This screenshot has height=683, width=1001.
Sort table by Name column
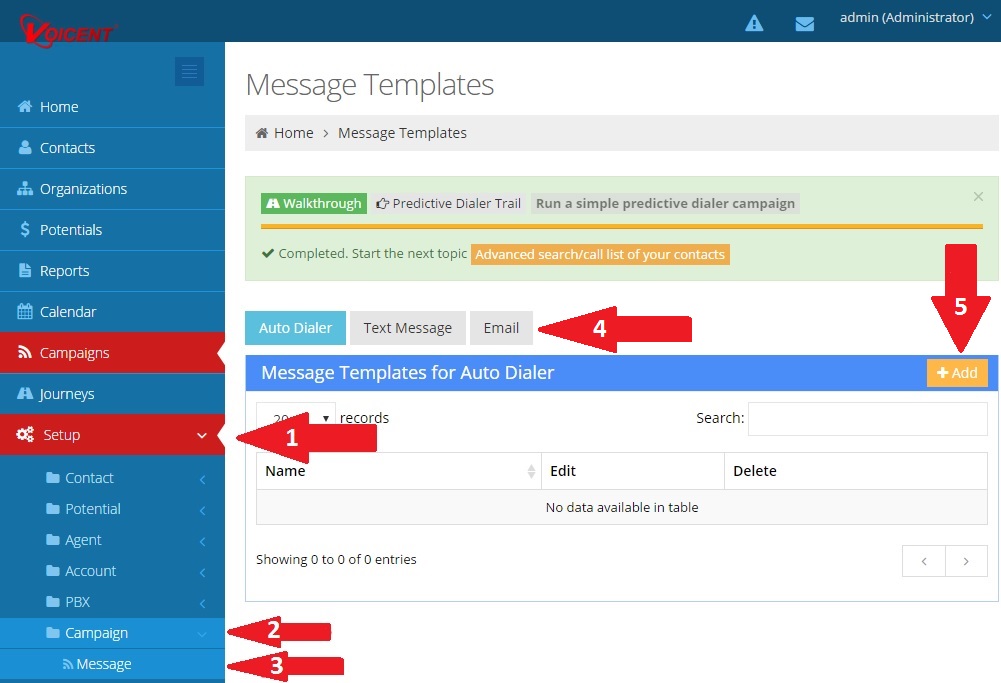point(398,471)
